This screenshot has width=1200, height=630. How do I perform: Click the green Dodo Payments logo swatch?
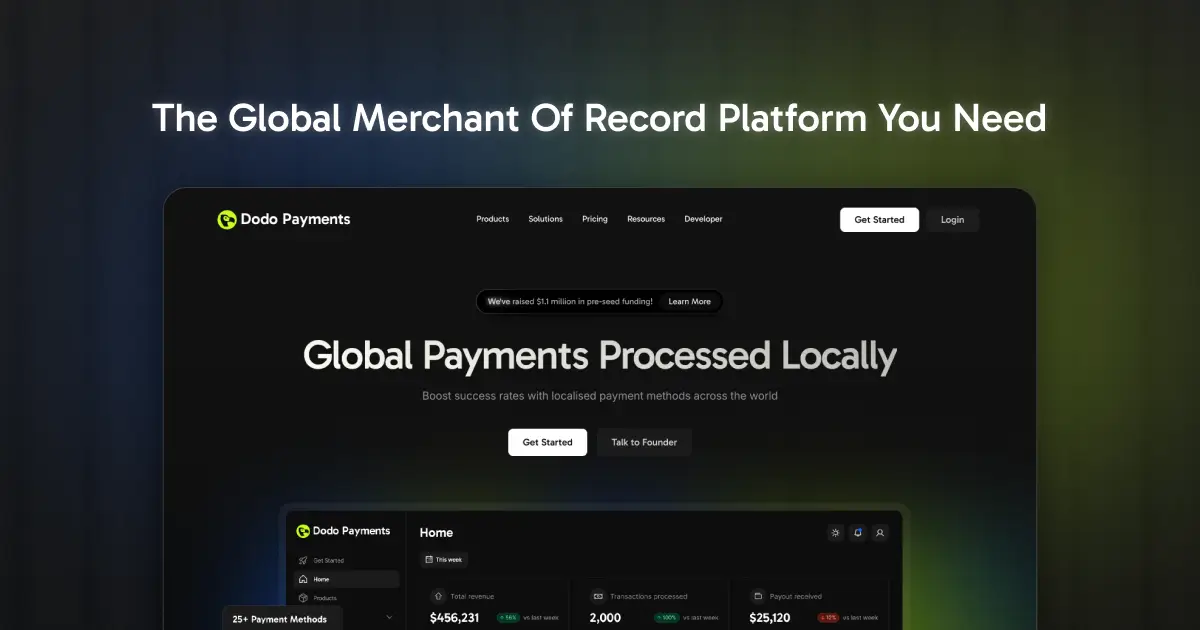tap(226, 219)
